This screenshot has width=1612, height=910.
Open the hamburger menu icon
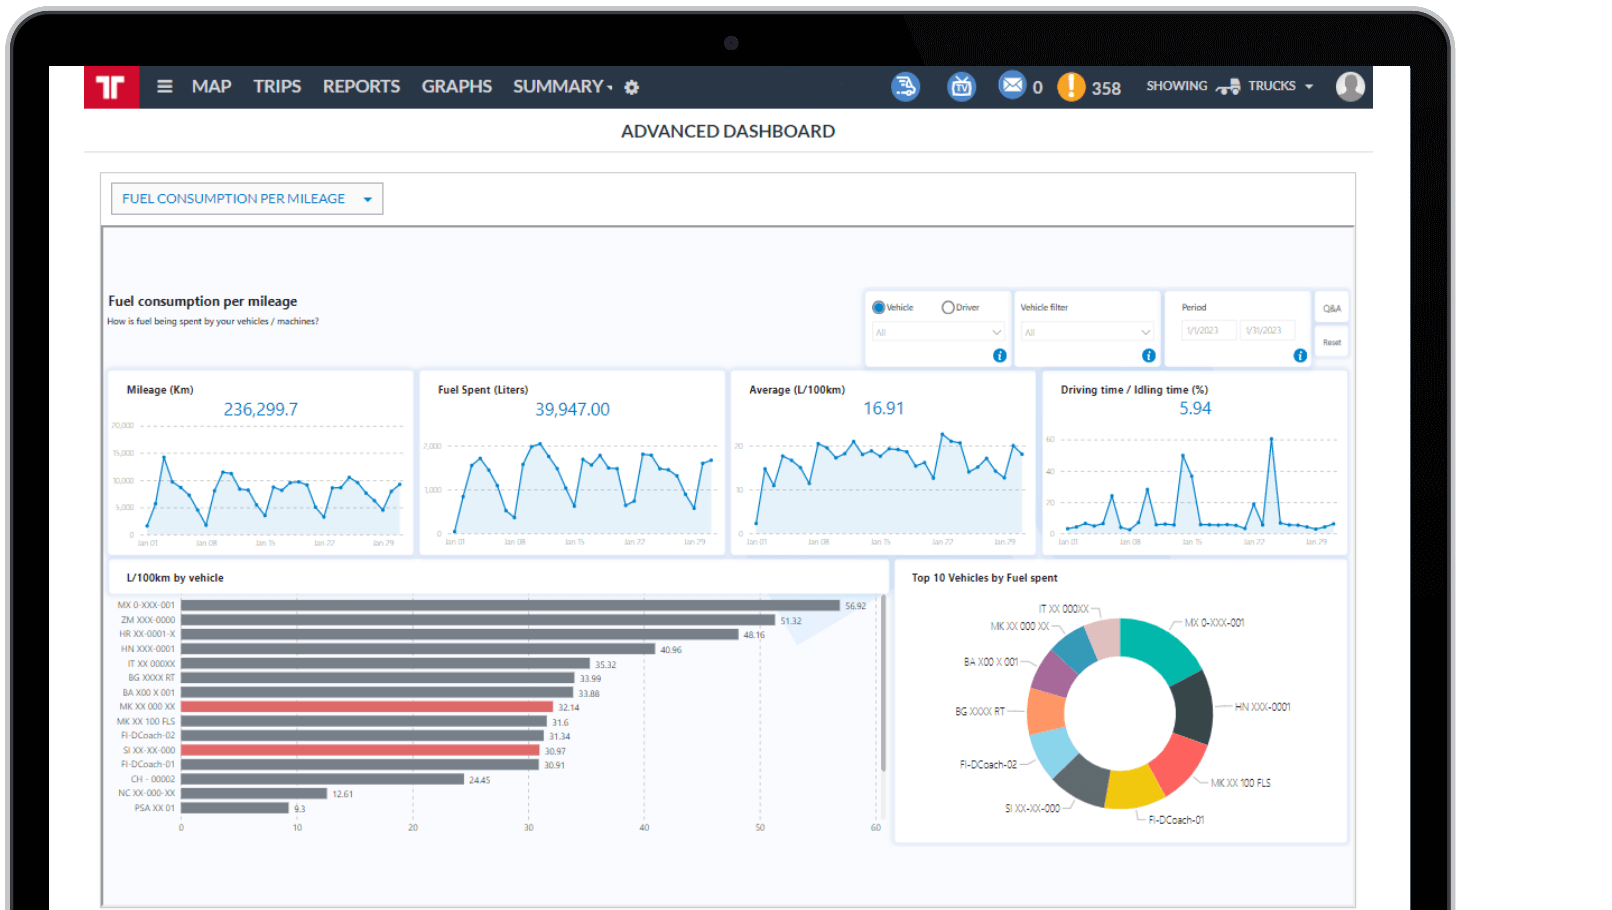[x=165, y=87]
